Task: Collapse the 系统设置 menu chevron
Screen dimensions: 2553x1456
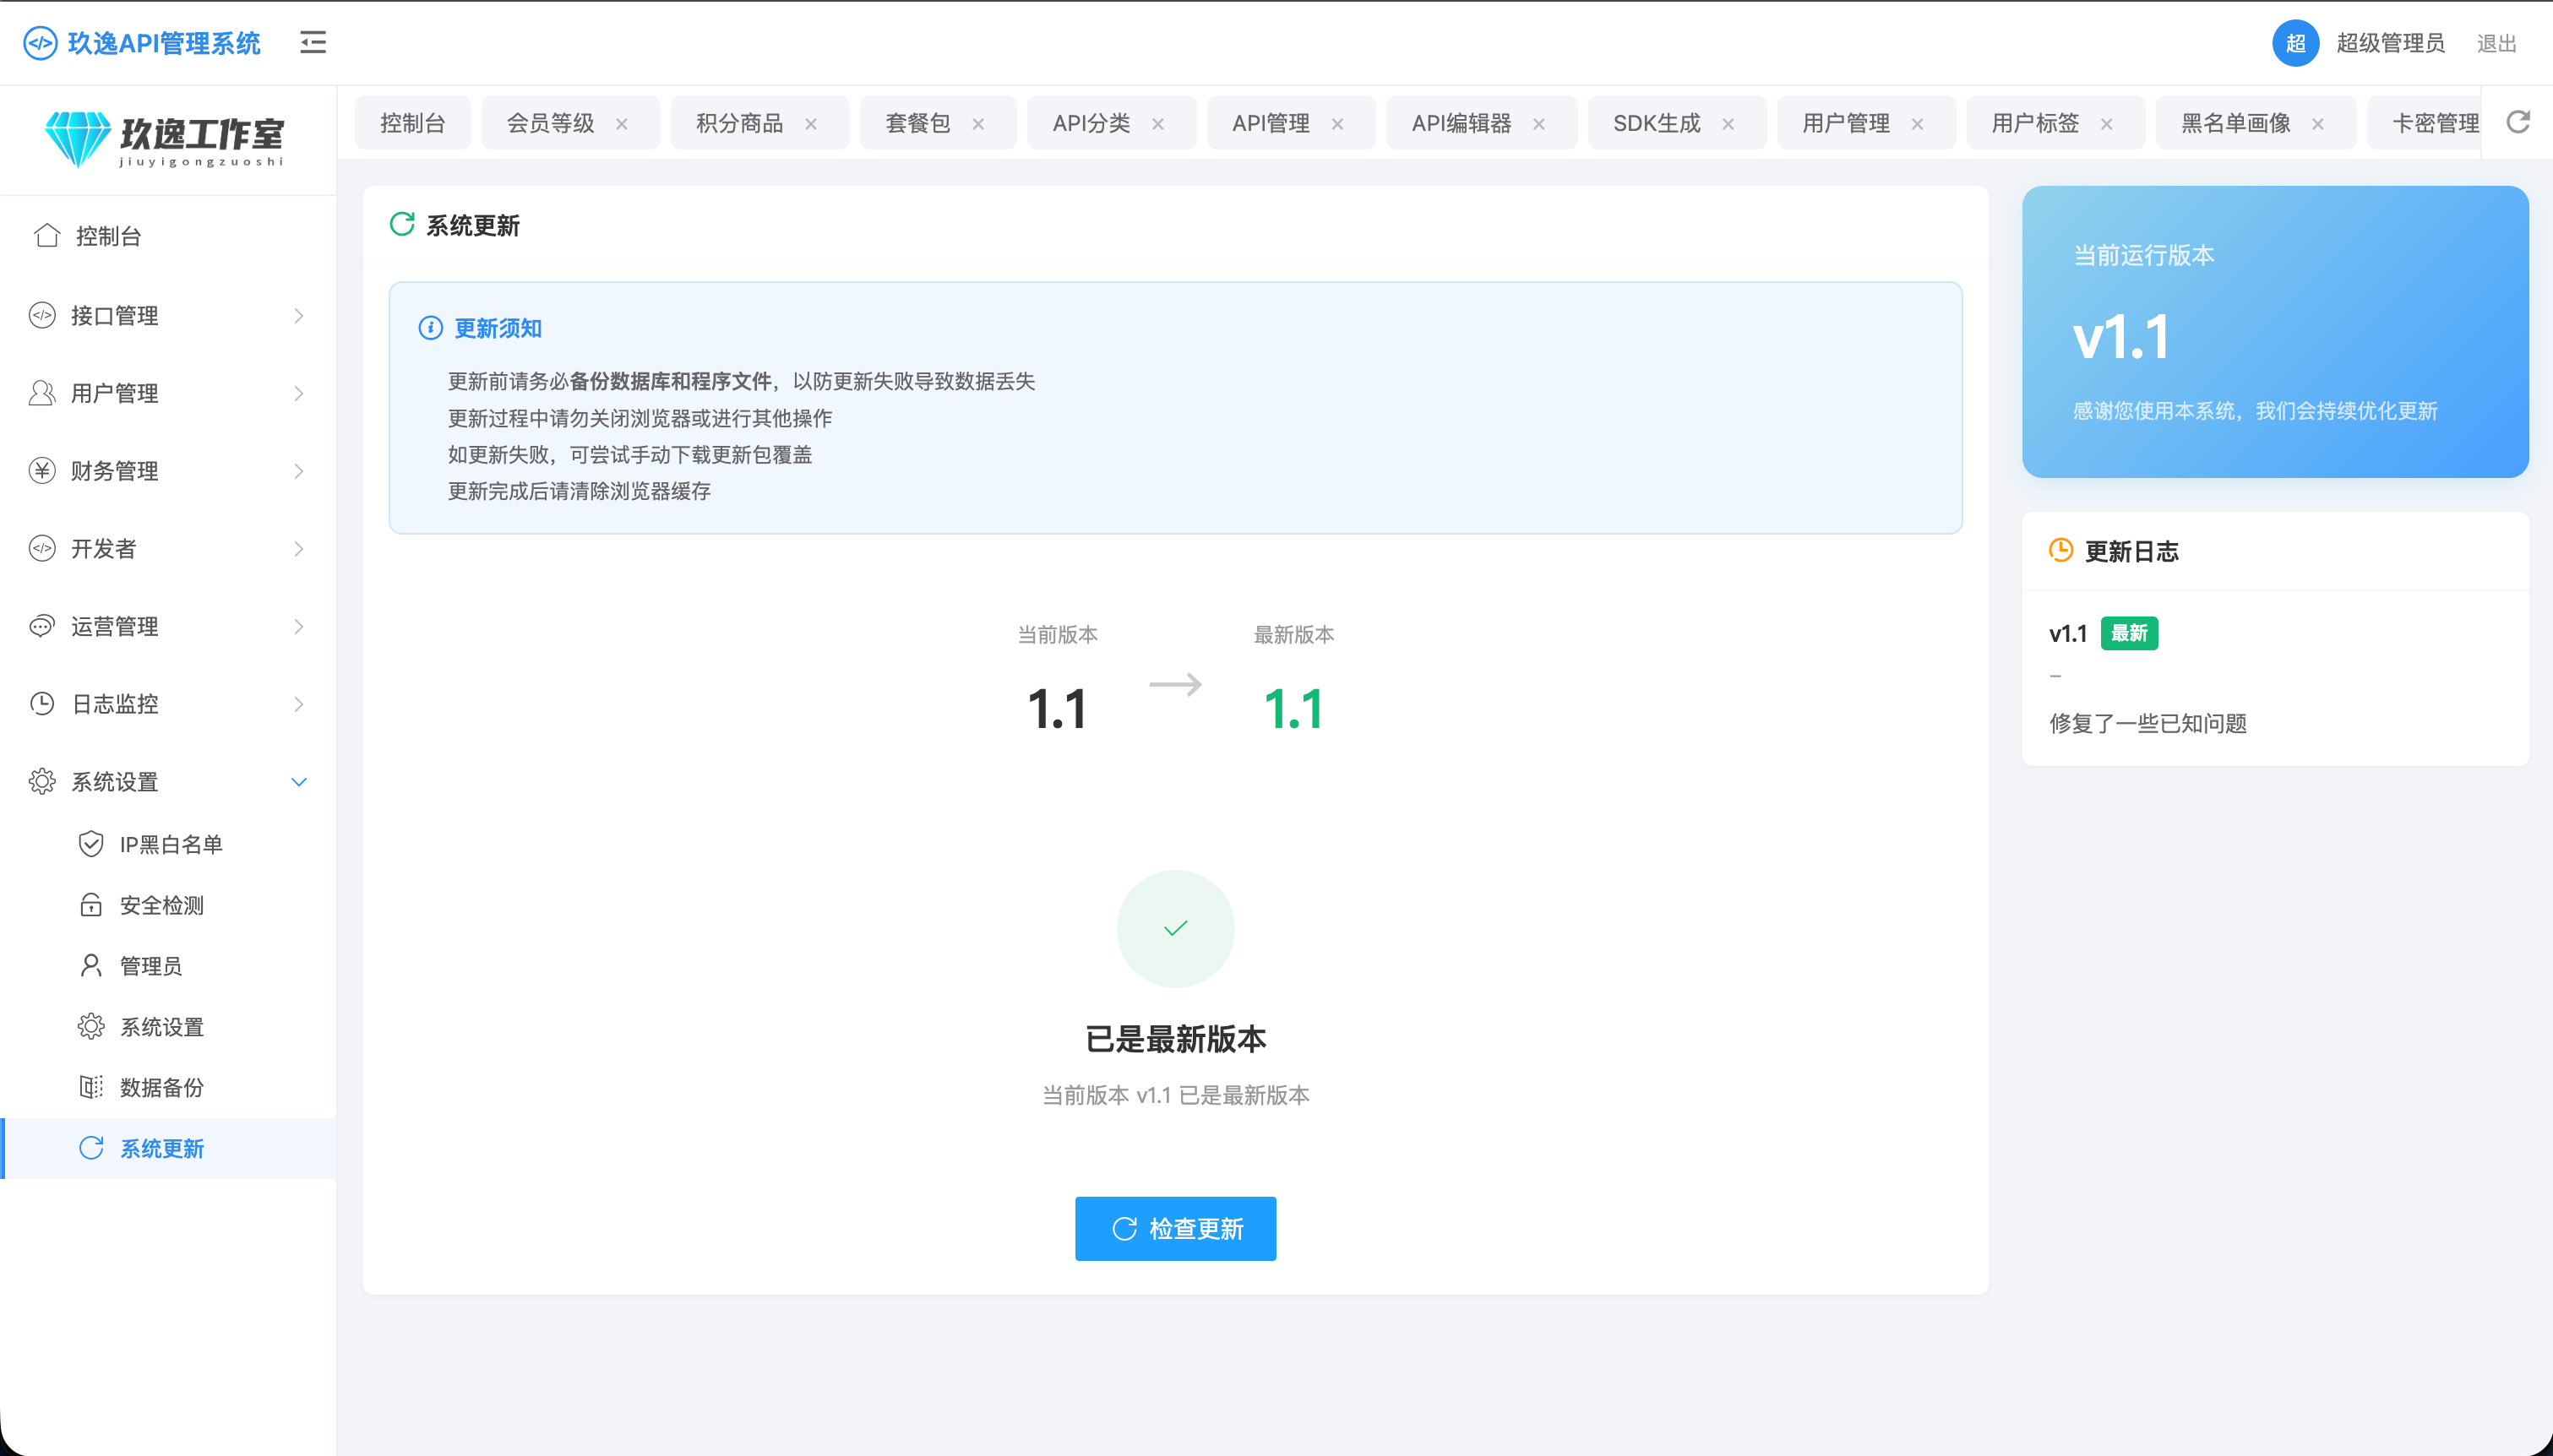Action: (298, 782)
